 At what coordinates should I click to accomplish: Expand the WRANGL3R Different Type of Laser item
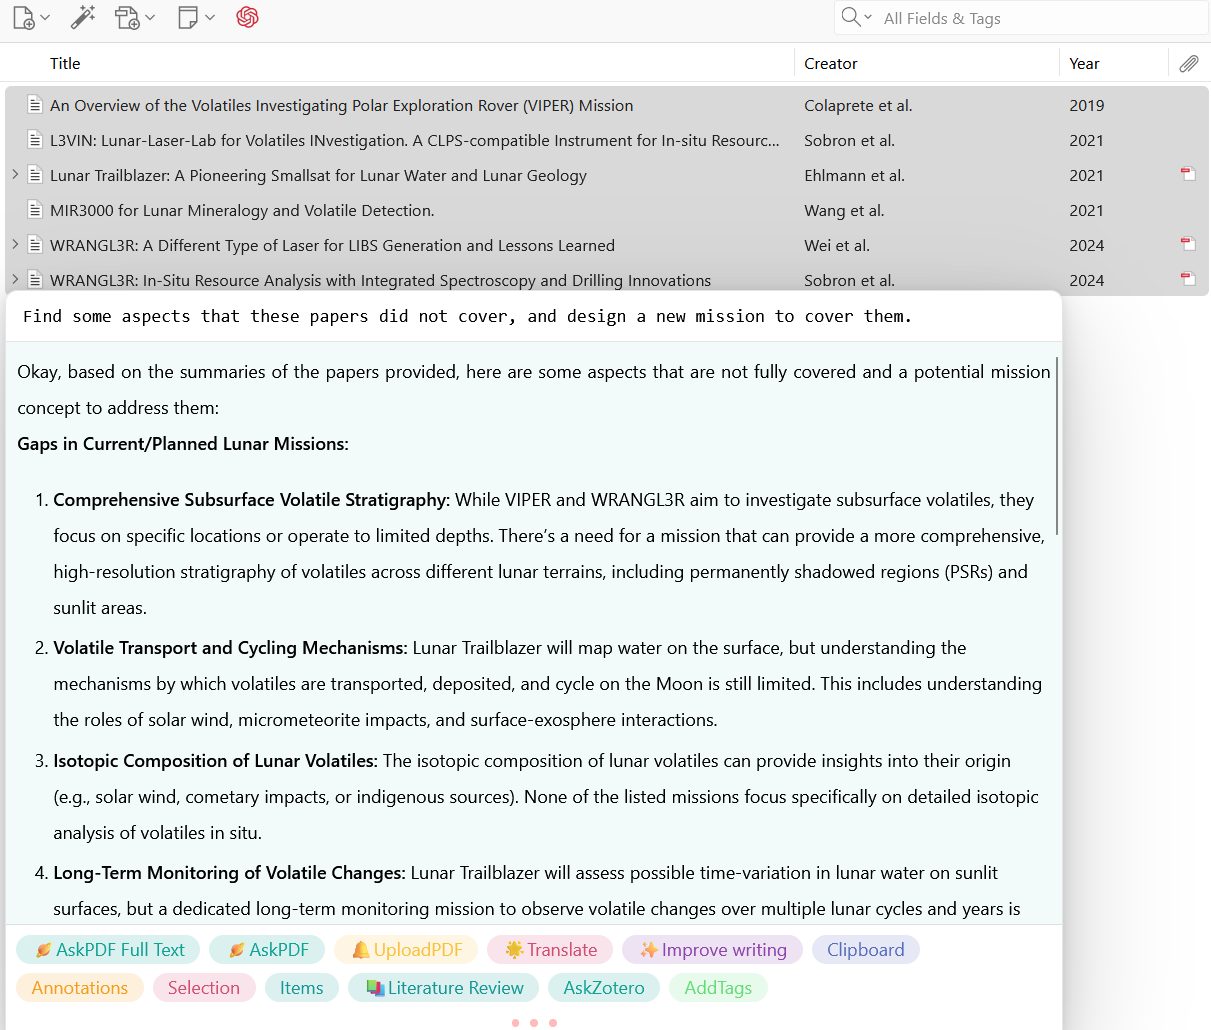pyautogui.click(x=15, y=245)
